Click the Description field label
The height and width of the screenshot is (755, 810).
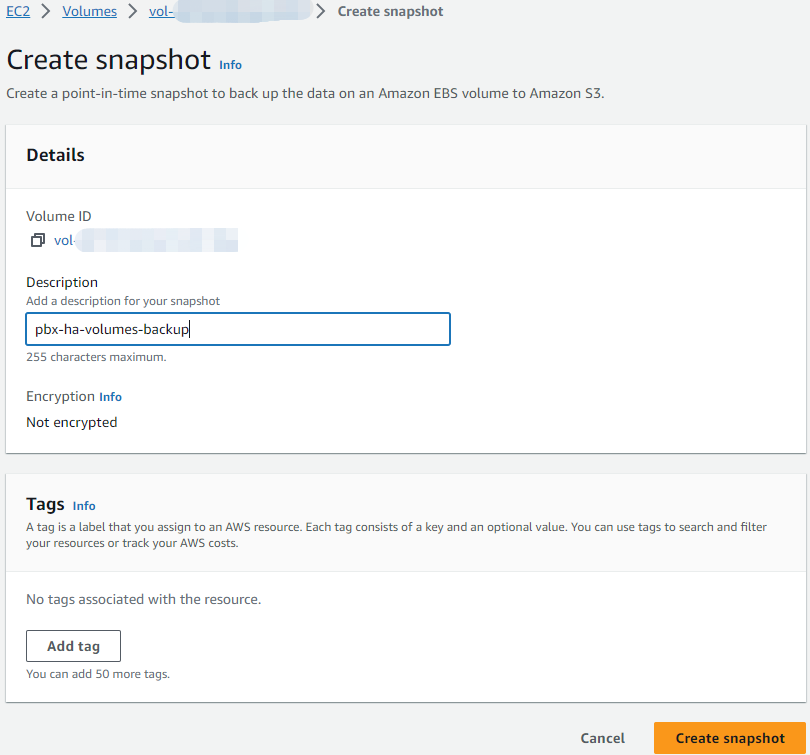click(x=62, y=282)
